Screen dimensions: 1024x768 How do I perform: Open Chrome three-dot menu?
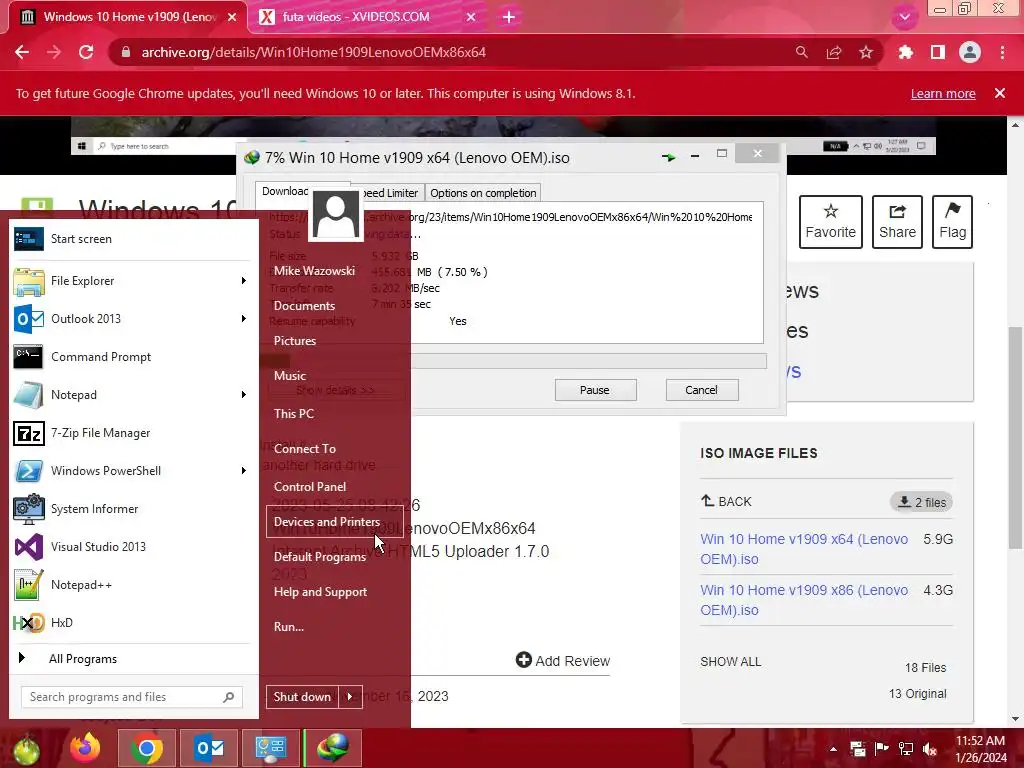(x=1002, y=52)
